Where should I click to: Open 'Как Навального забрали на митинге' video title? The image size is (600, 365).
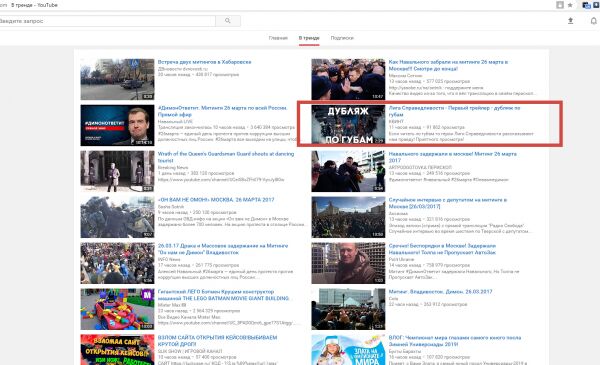(448, 65)
